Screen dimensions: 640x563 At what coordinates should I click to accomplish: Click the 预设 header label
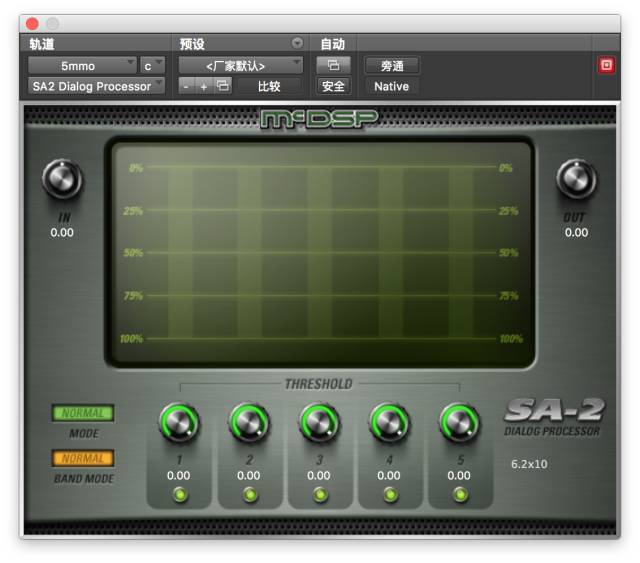(192, 43)
